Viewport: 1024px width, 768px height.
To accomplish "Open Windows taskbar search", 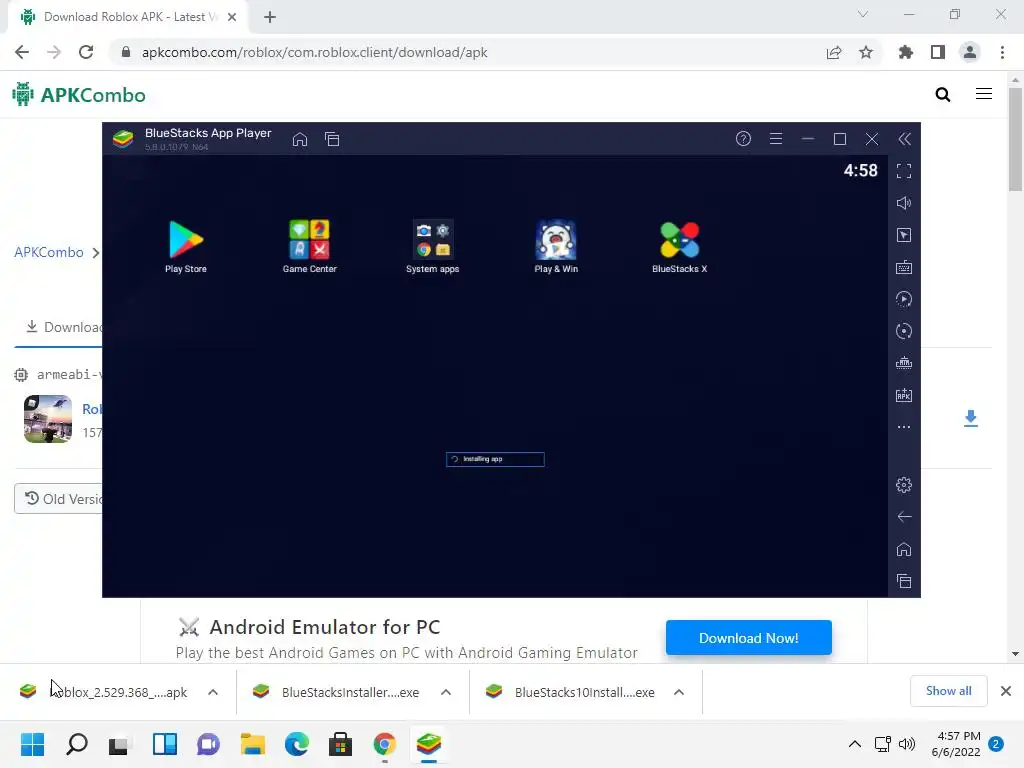I will (x=76, y=744).
